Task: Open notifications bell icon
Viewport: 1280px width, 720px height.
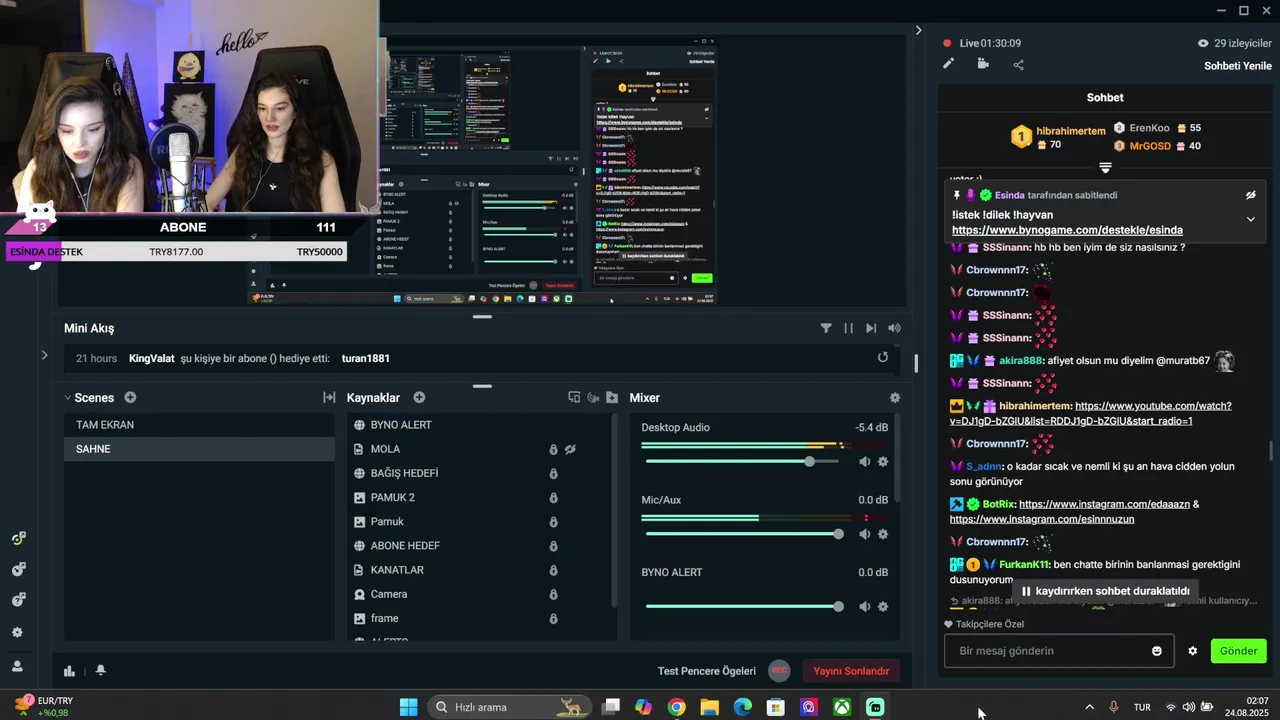Action: pyautogui.click(x=100, y=671)
